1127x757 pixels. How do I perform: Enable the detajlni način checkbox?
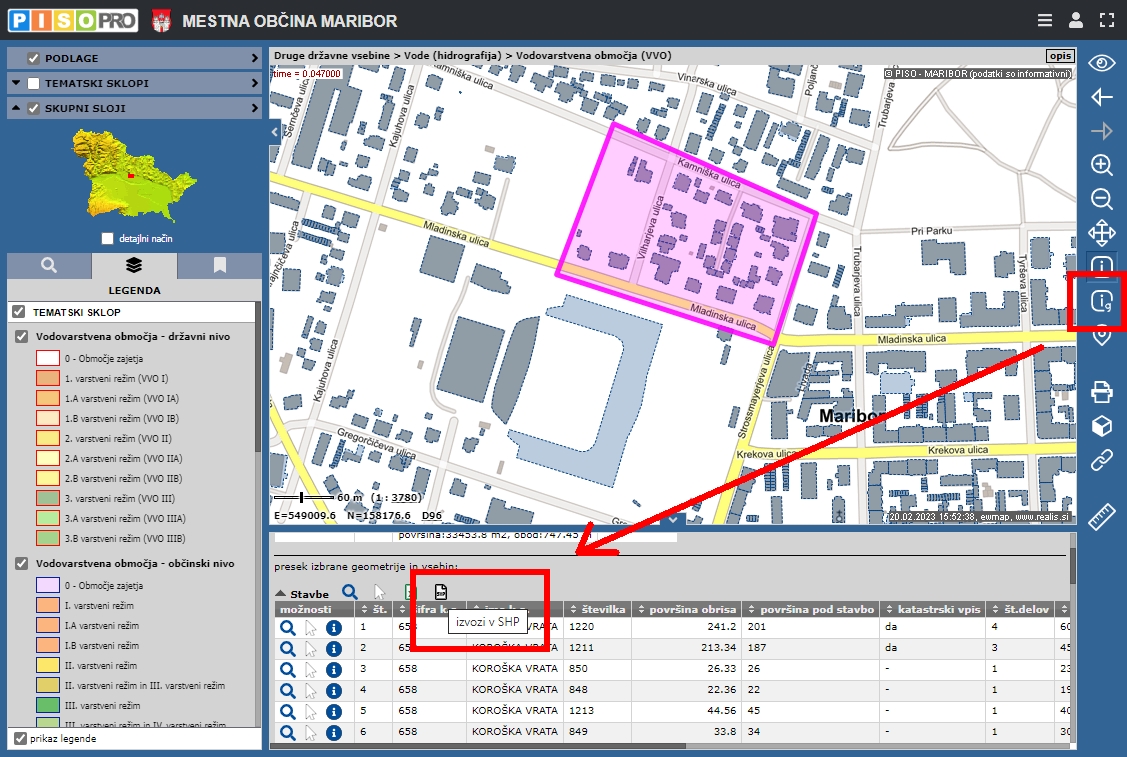tap(108, 239)
